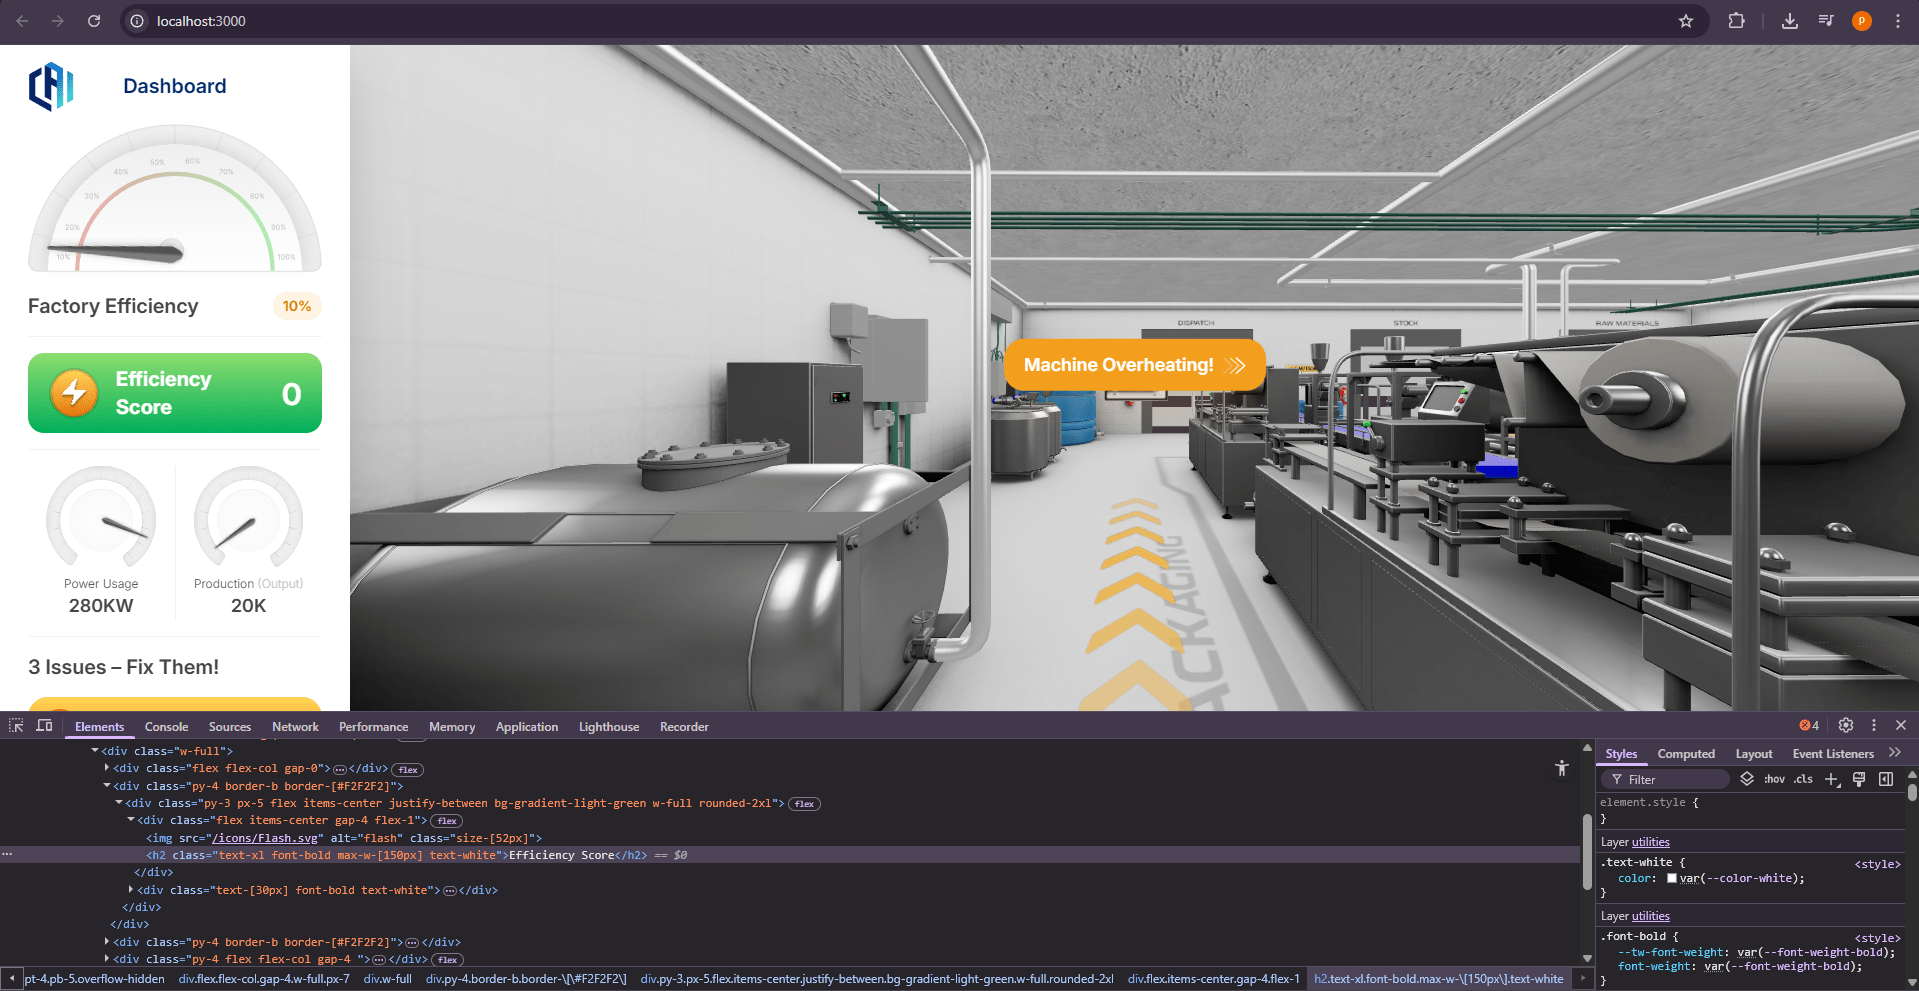Image resolution: width=1919 pixels, height=991 pixels.
Task: Bookmark this page with the star icon
Action: pyautogui.click(x=1686, y=21)
